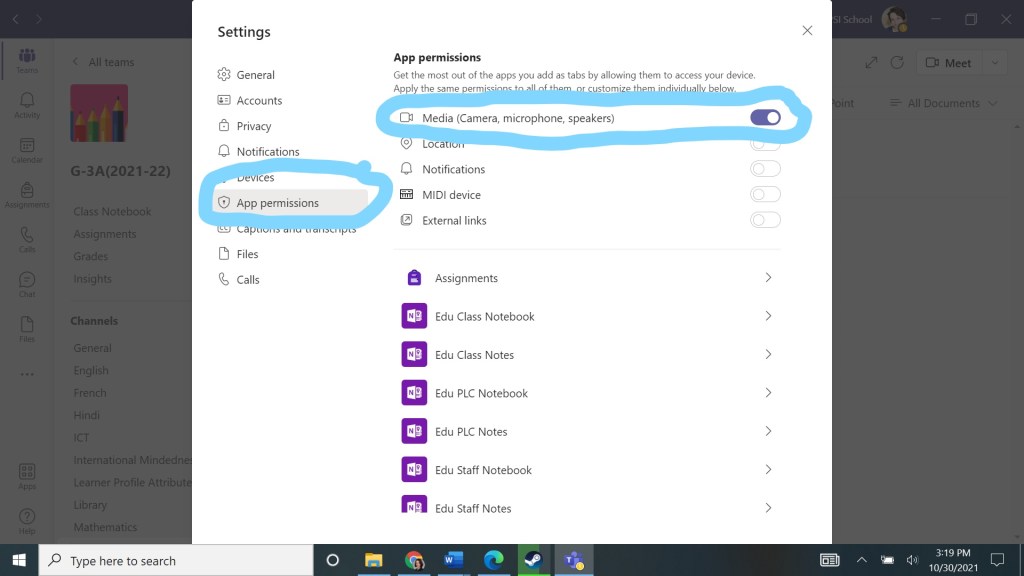Open the Calls icon in sidebar
The width and height of the screenshot is (1024, 576).
point(27,239)
